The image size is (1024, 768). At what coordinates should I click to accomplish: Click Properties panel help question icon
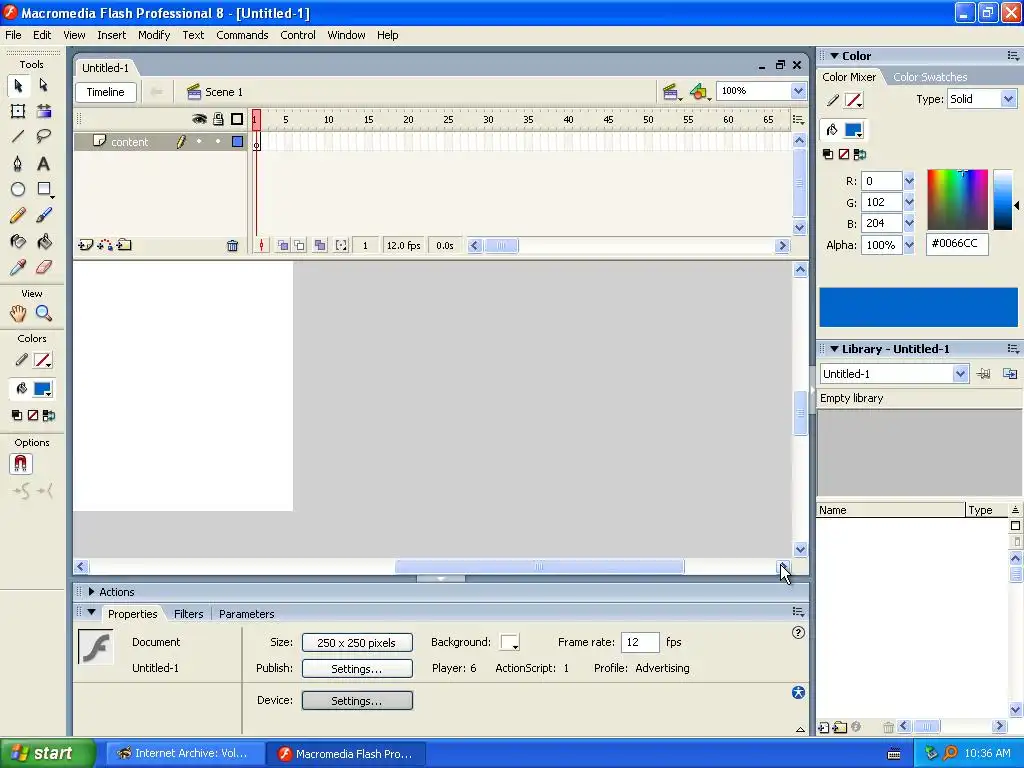coord(798,632)
